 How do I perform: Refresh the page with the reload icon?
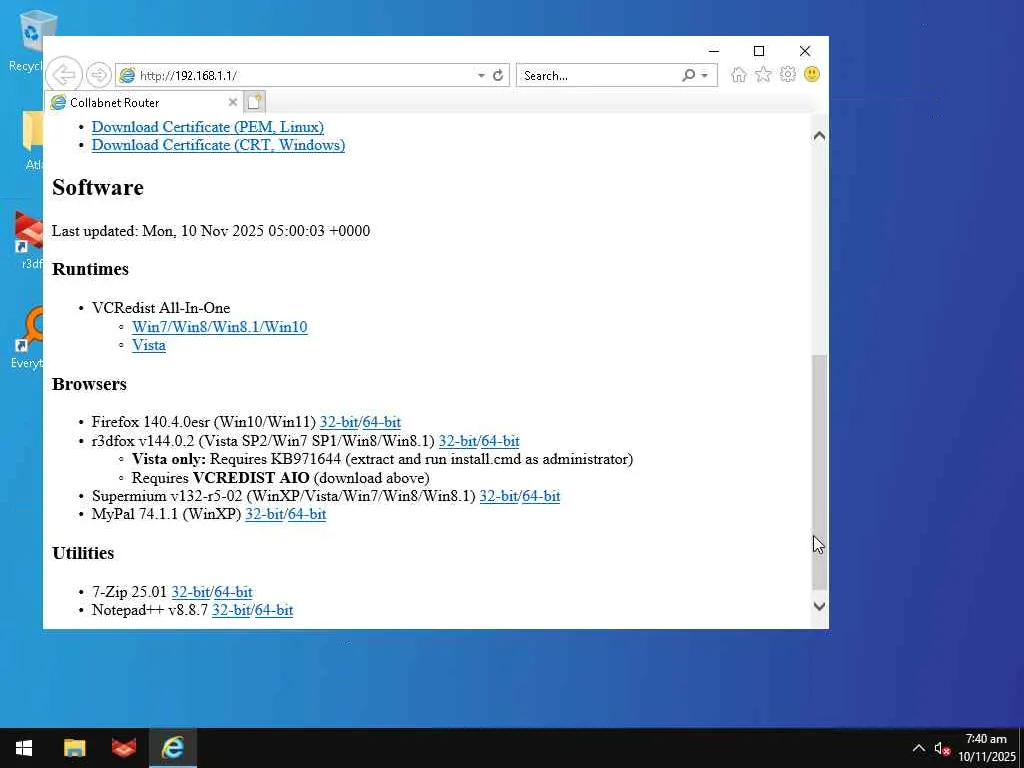pos(498,75)
